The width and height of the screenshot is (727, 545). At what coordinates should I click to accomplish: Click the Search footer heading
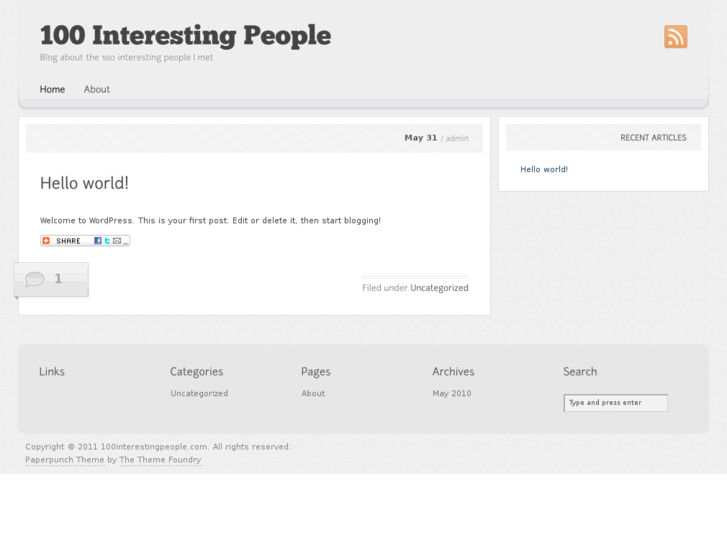tap(580, 372)
